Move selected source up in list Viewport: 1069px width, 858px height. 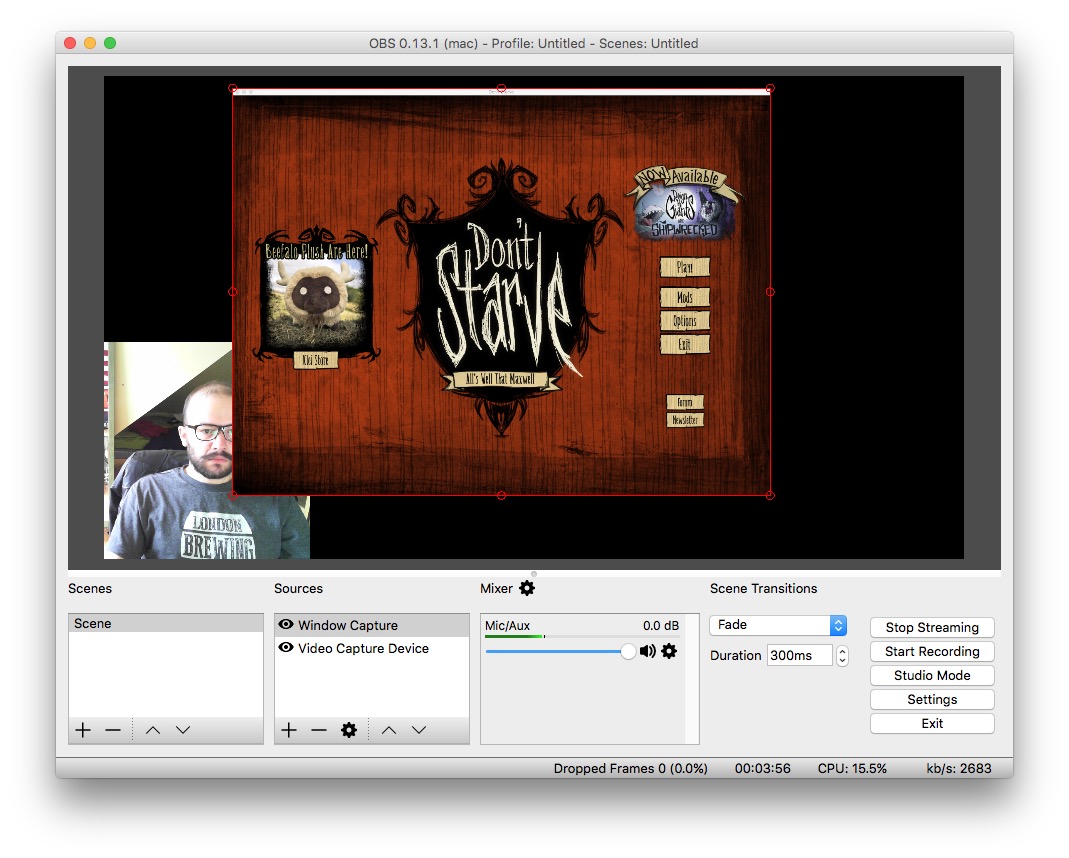(x=389, y=730)
